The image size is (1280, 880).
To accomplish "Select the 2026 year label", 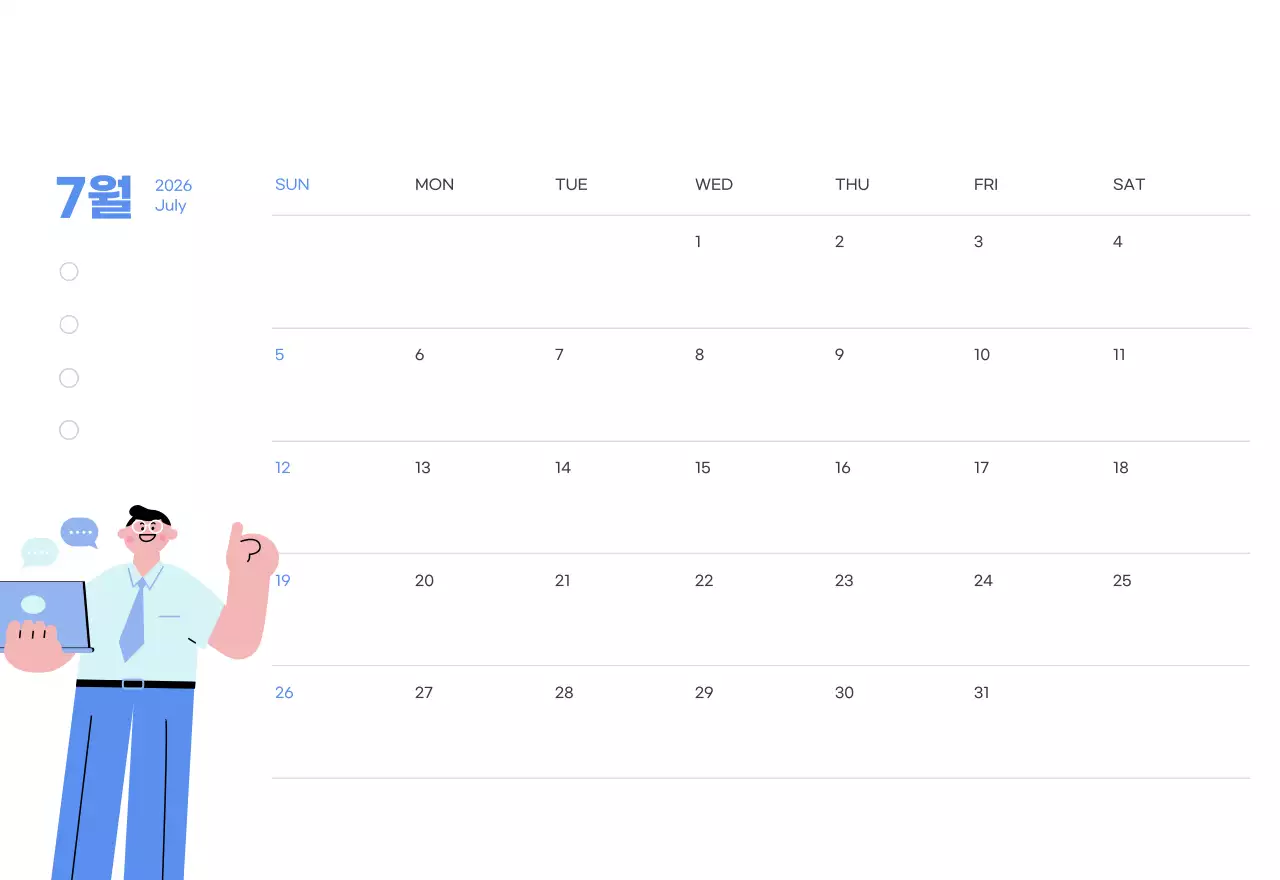I will [173, 186].
